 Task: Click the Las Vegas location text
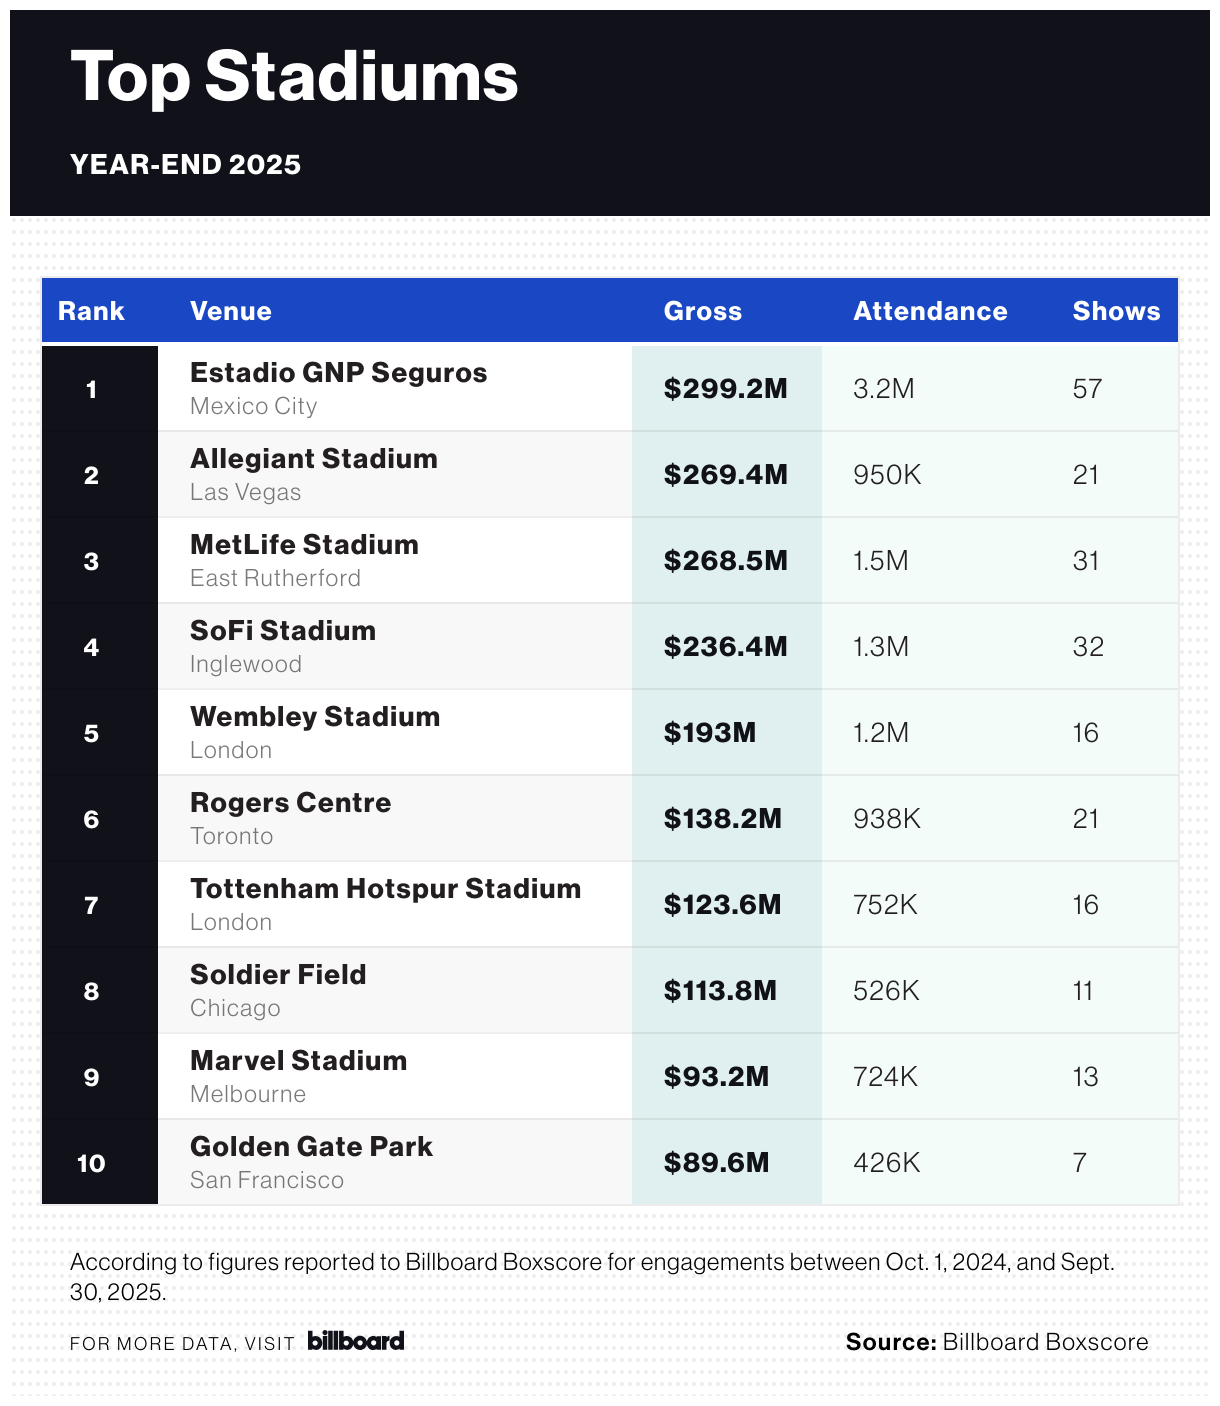coord(246,493)
